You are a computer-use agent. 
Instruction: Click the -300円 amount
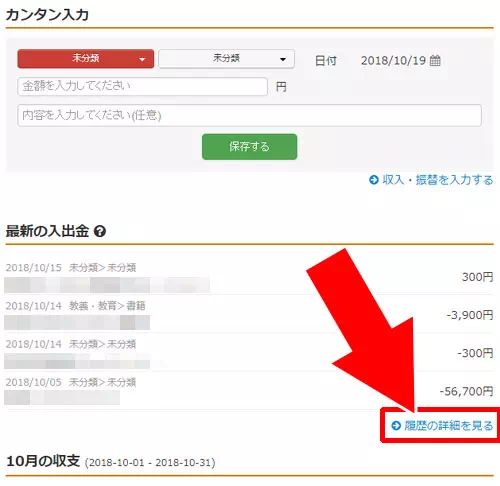475,353
